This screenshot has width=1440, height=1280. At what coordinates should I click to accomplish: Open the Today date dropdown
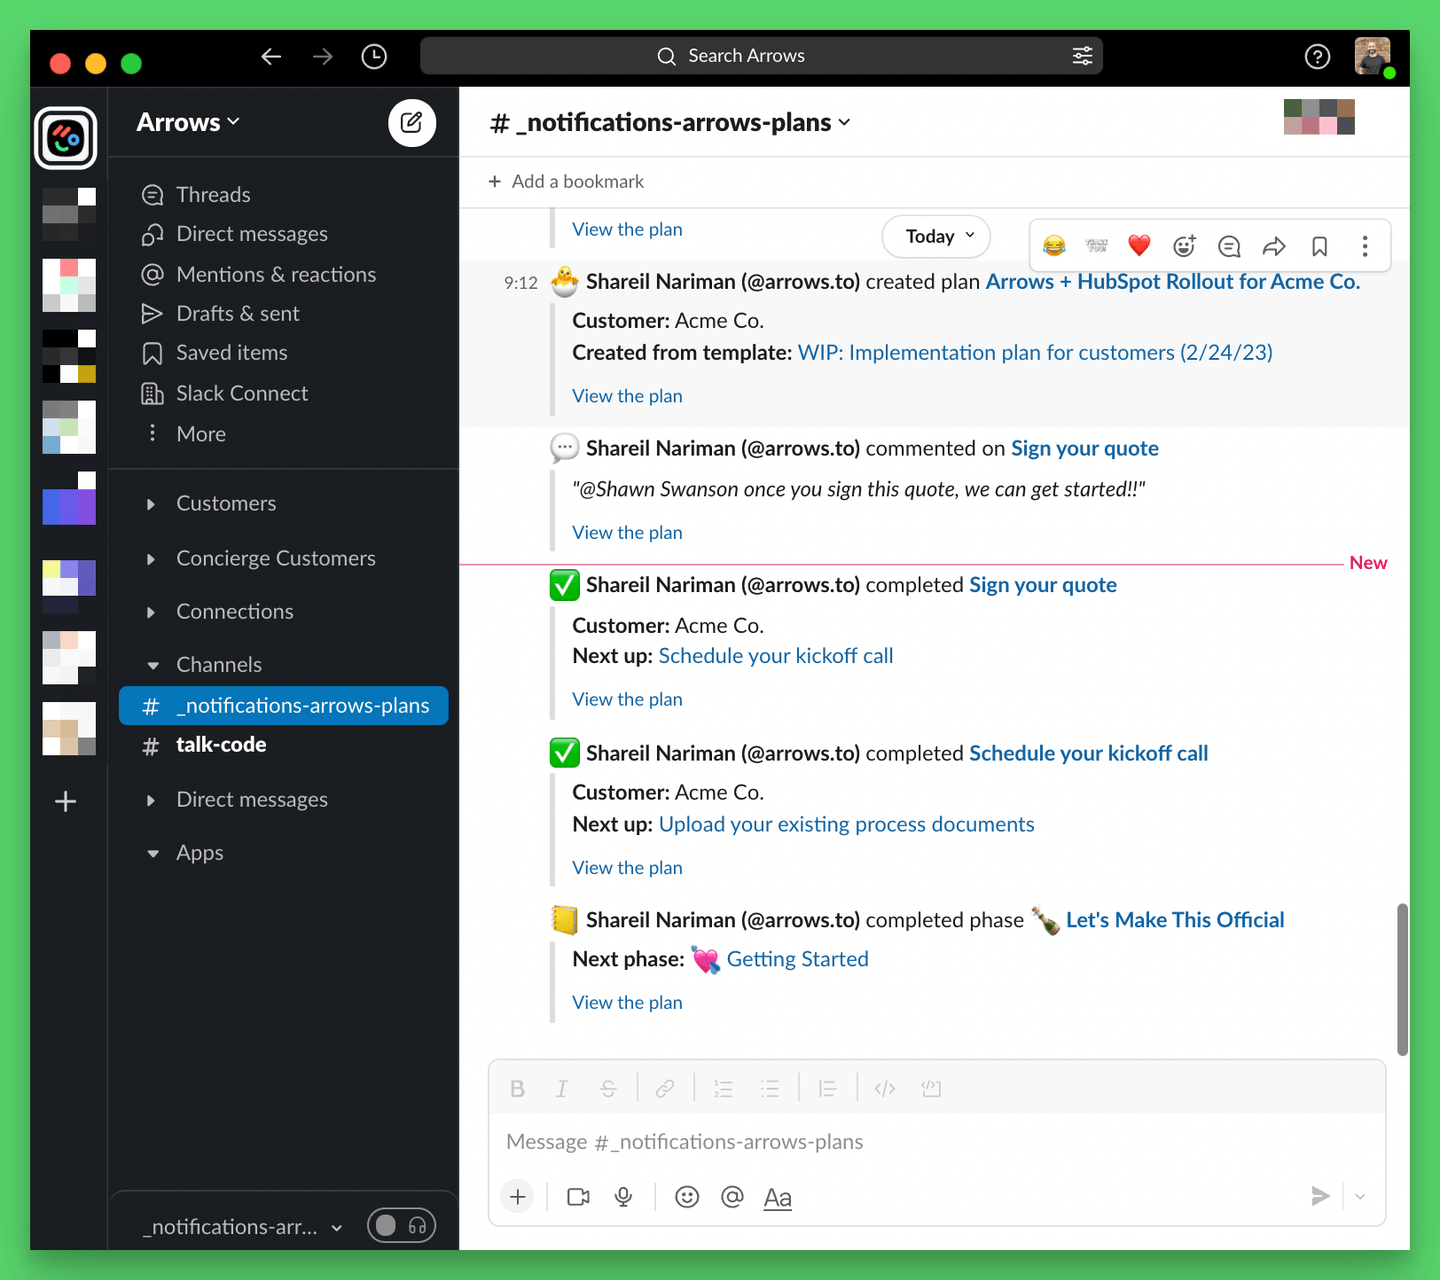point(937,237)
